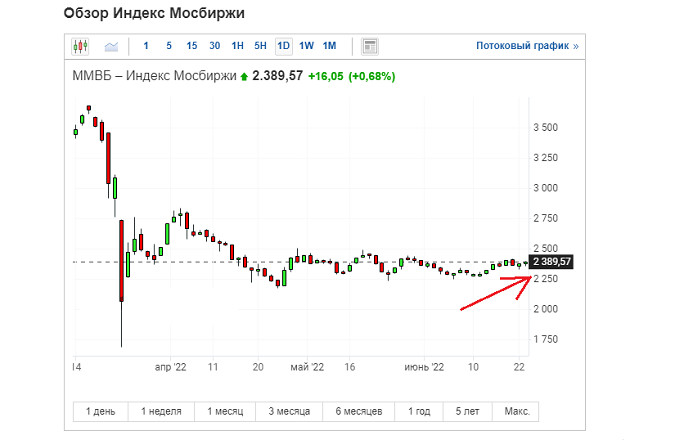Select the 1M interval

point(329,46)
